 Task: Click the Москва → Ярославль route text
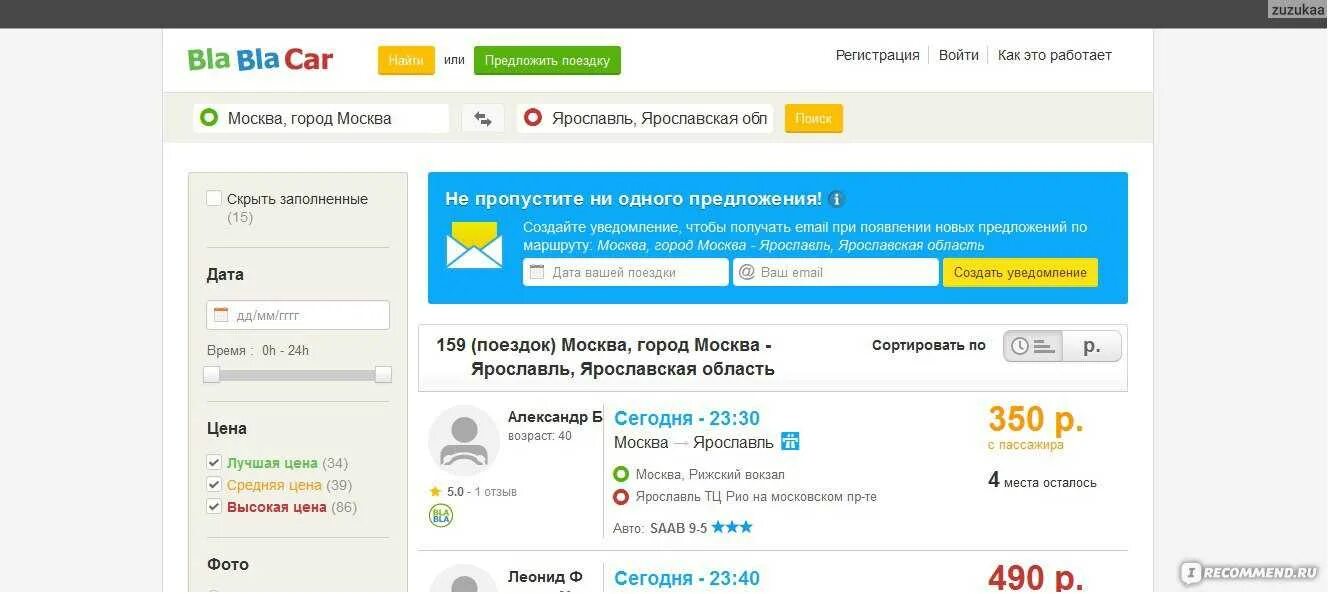point(694,442)
